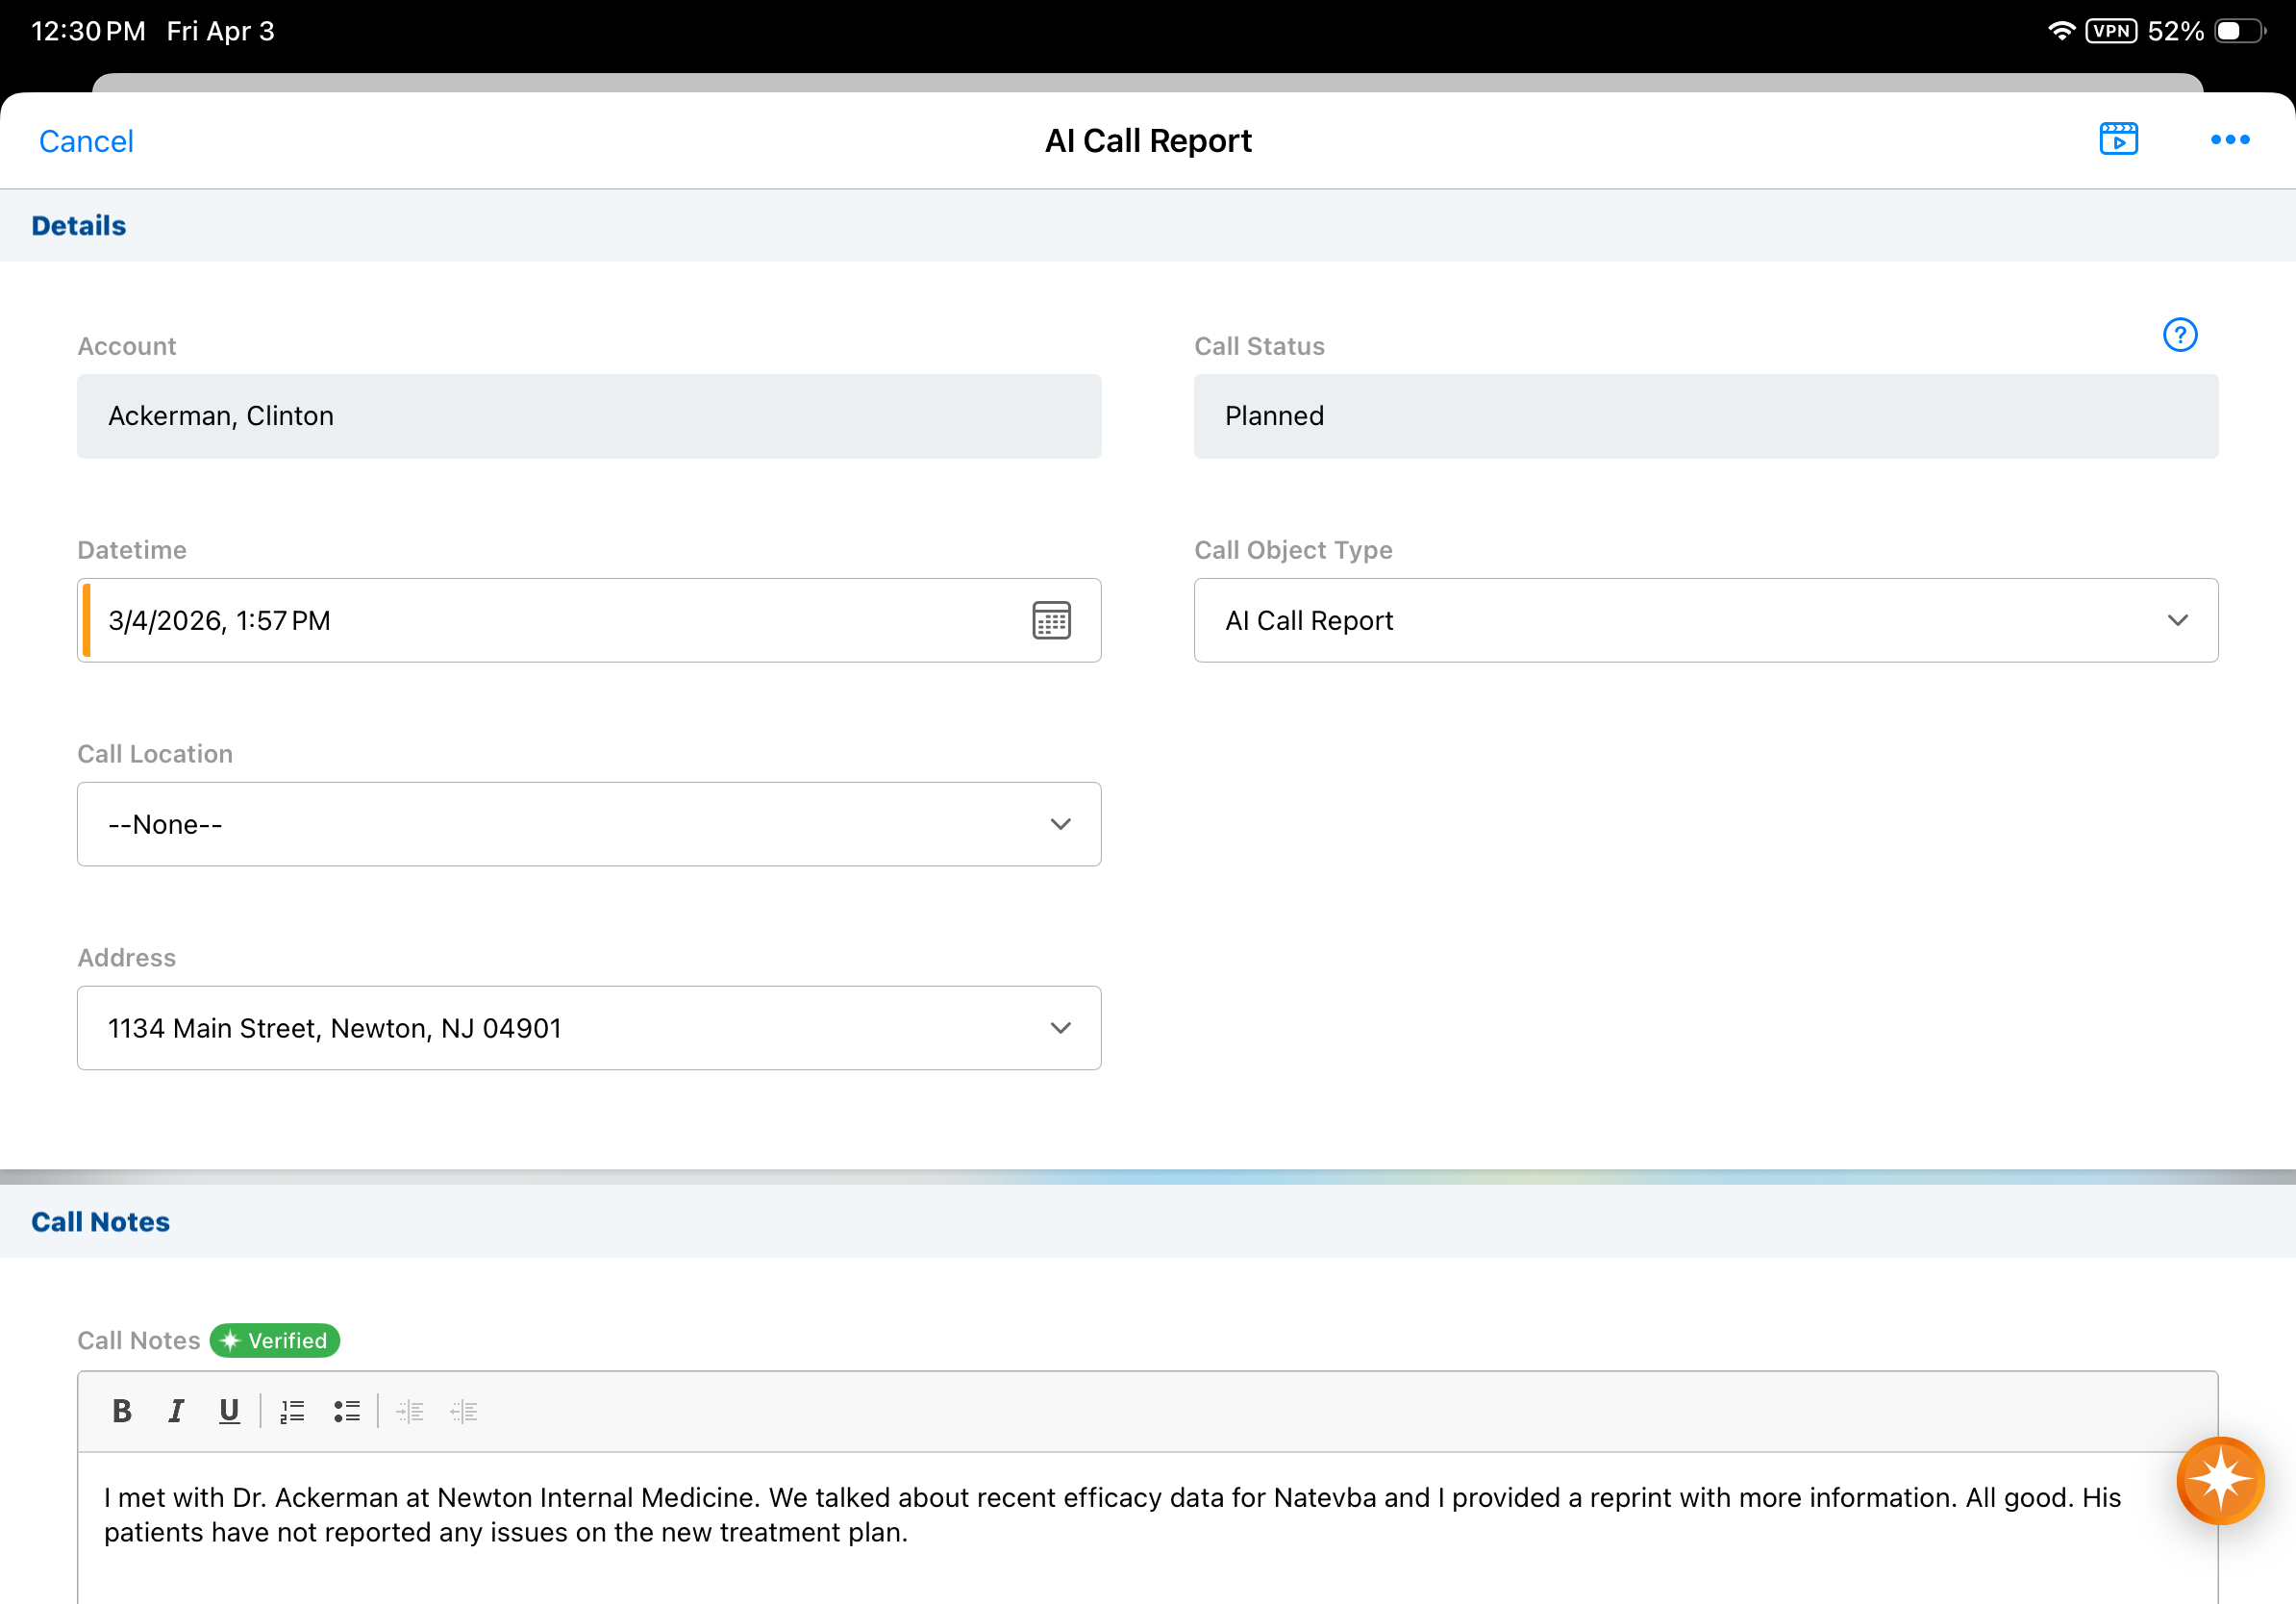Expand the Address dropdown

(589, 1028)
